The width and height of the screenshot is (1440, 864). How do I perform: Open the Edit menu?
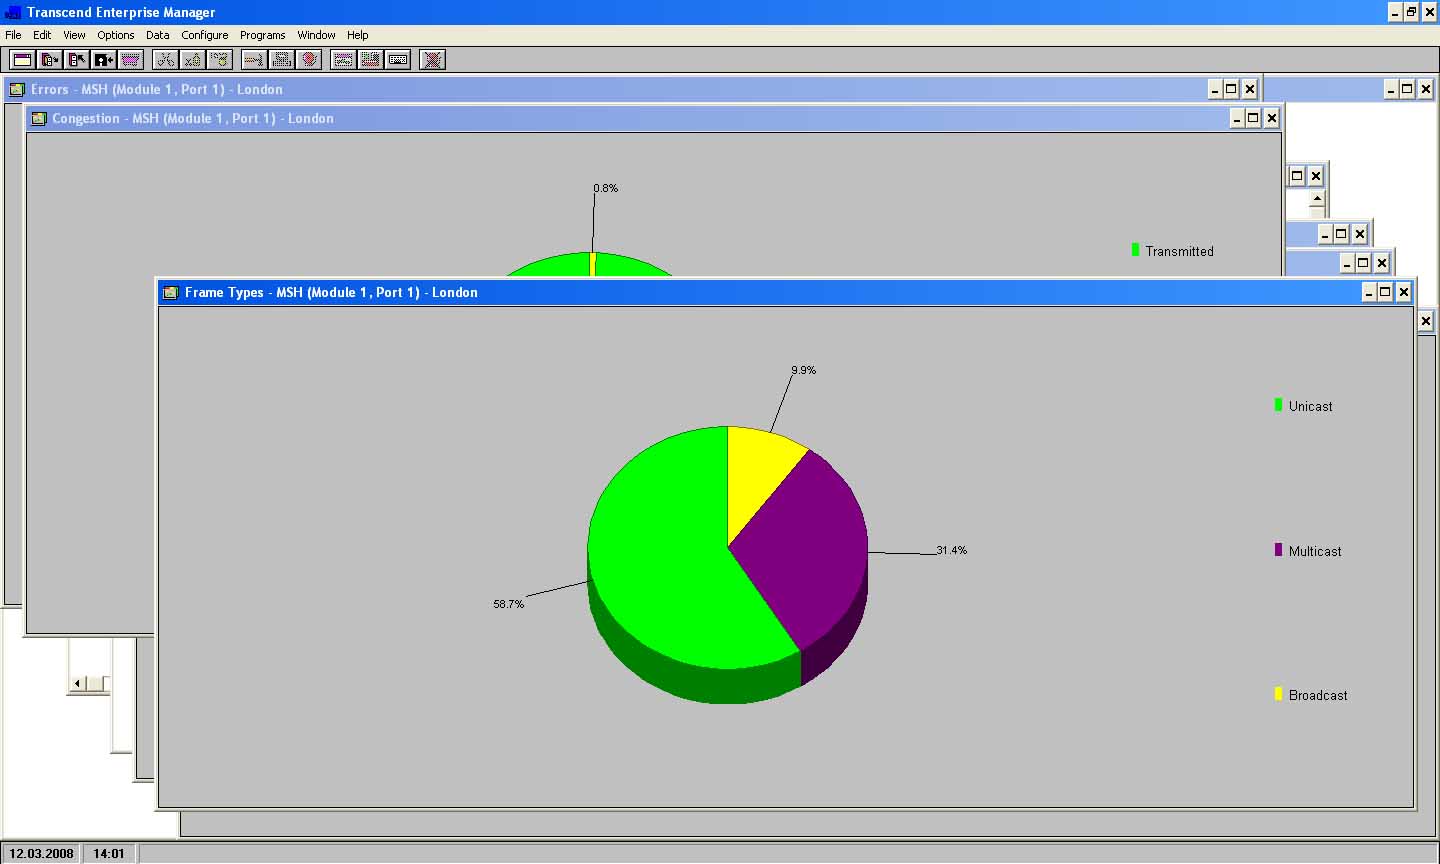coord(42,35)
